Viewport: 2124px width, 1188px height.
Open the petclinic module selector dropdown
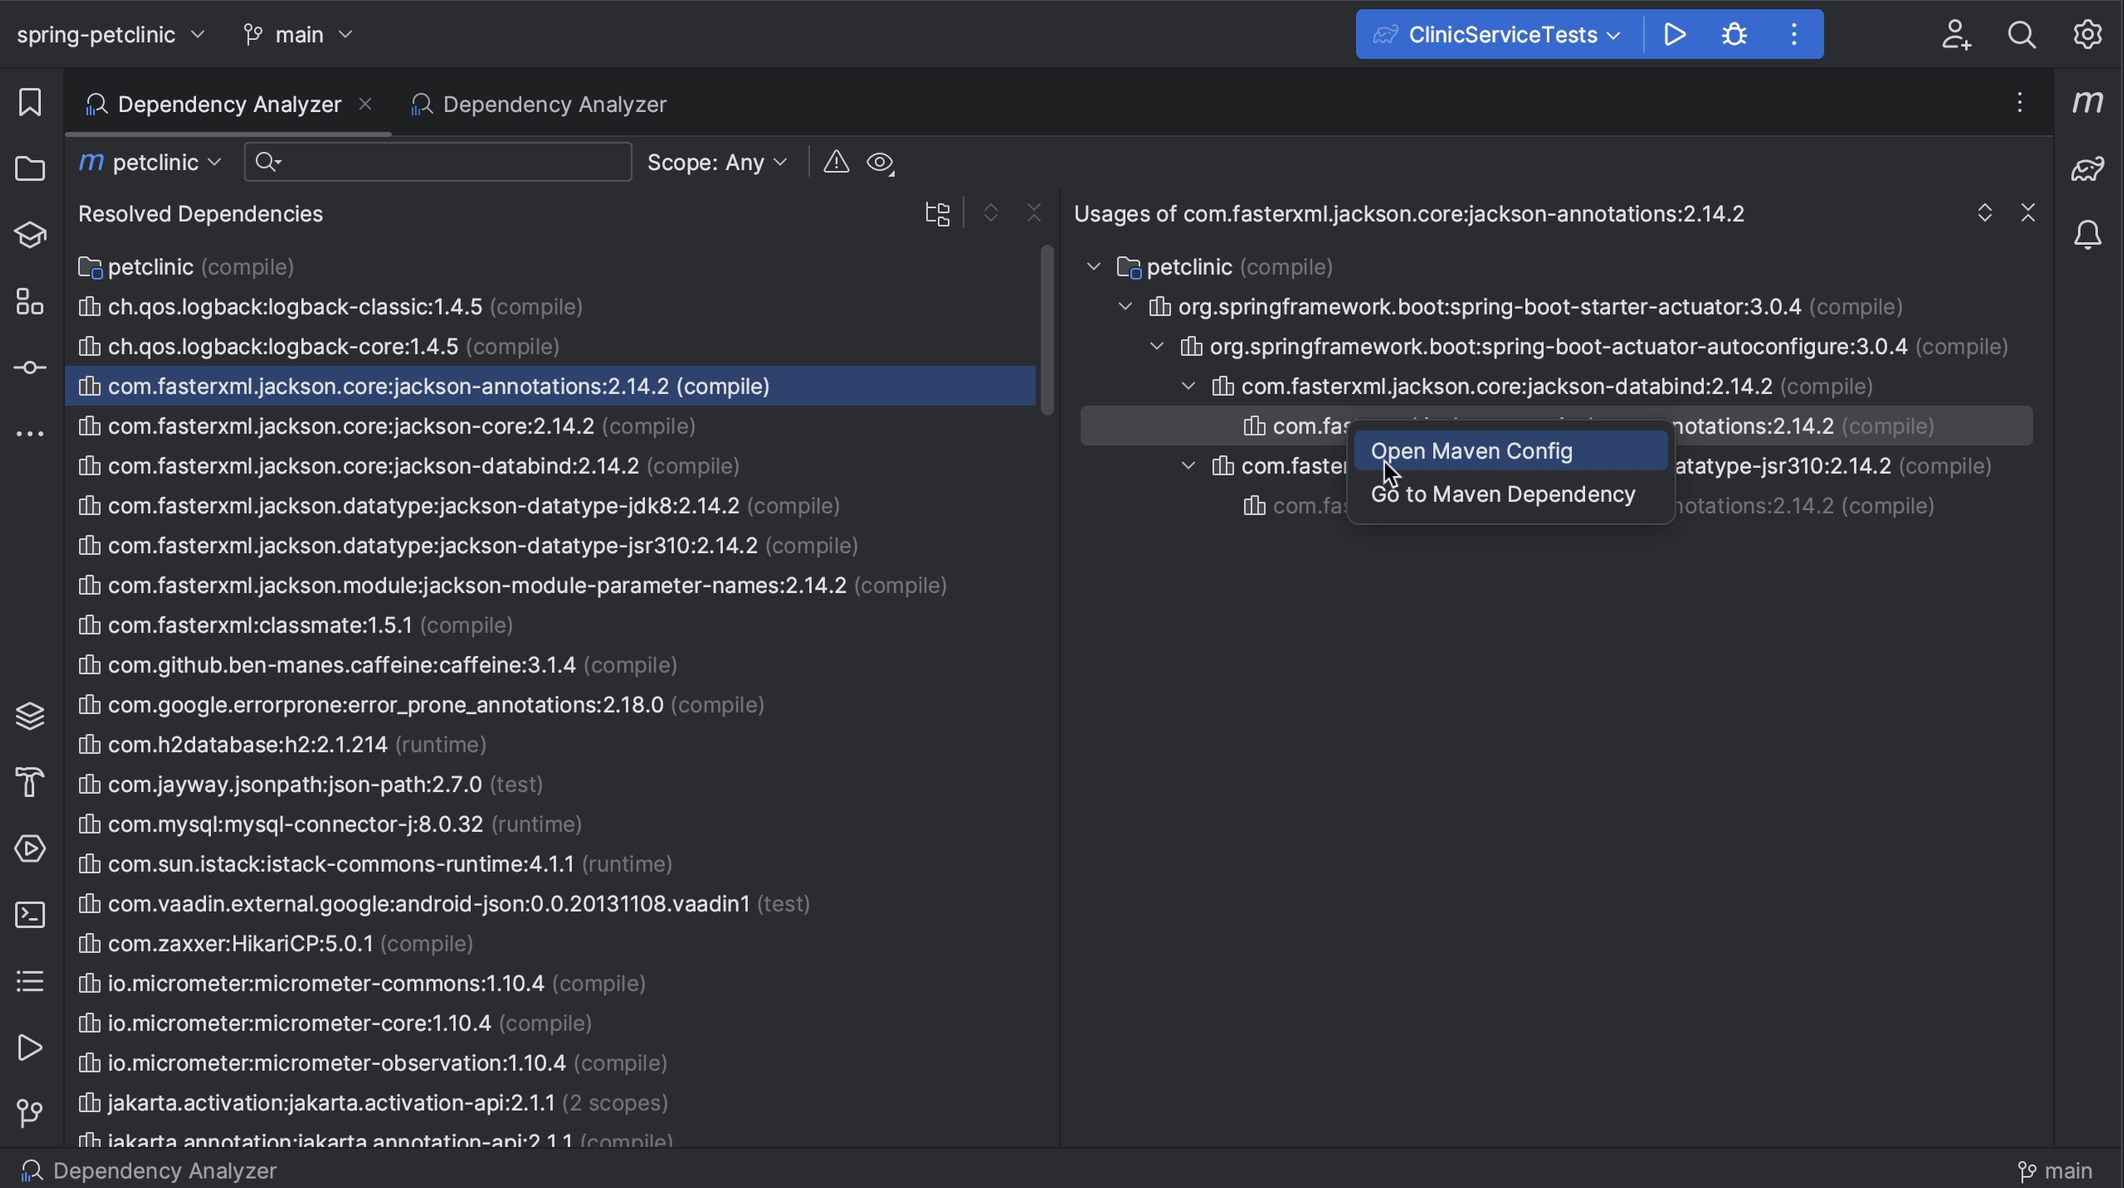150,162
